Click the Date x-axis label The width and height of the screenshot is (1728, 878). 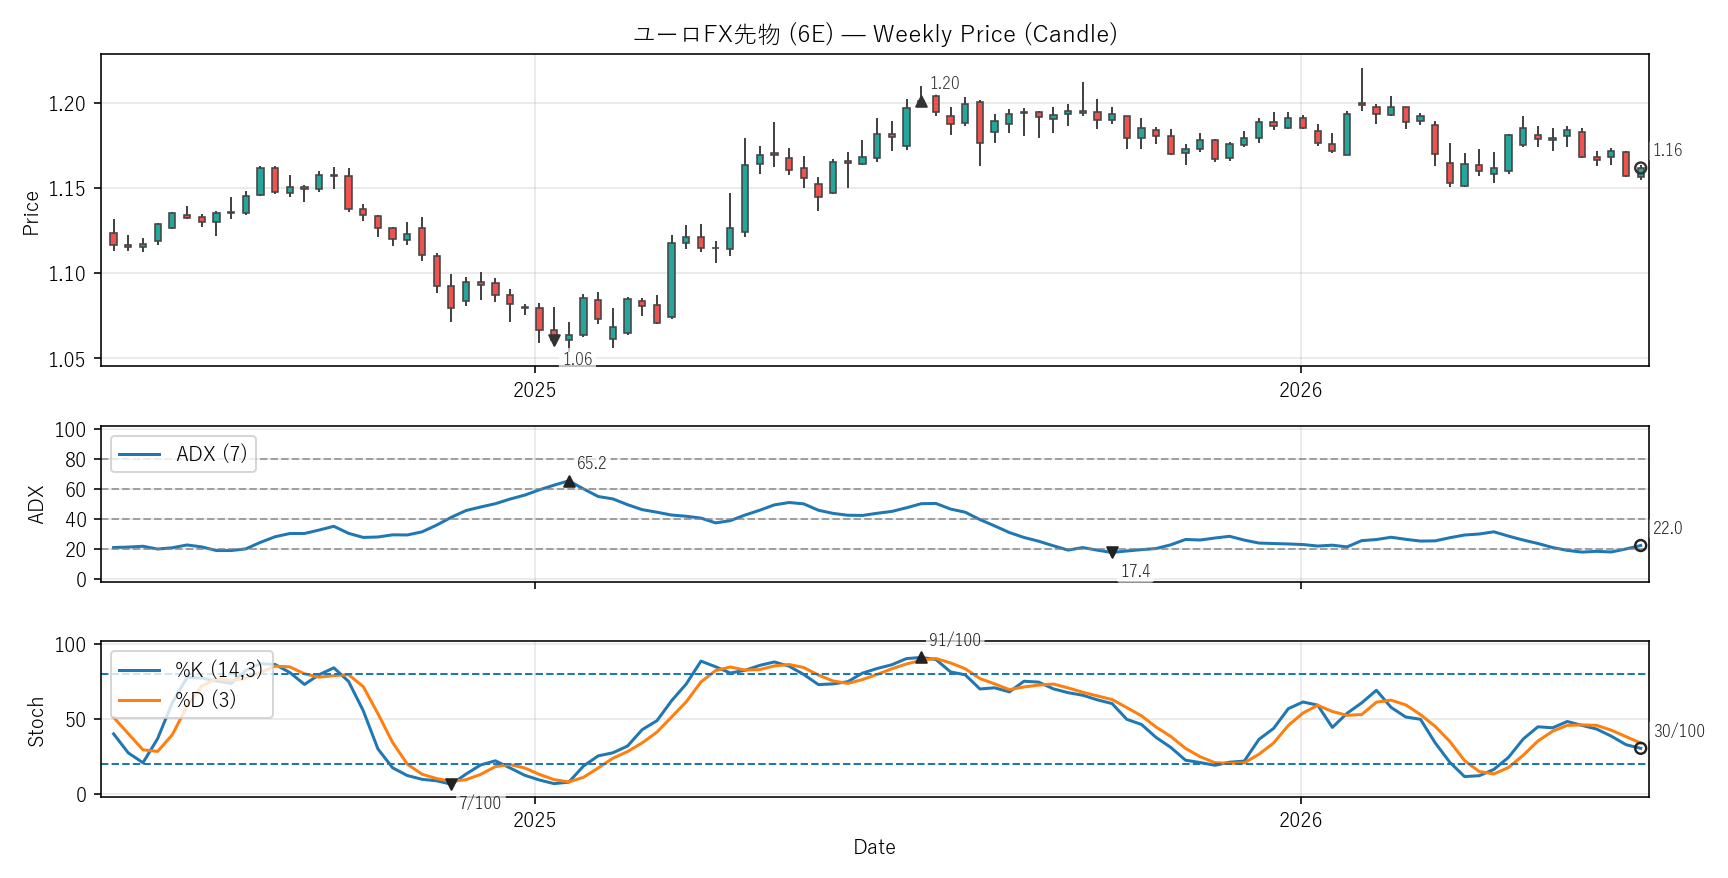874,847
